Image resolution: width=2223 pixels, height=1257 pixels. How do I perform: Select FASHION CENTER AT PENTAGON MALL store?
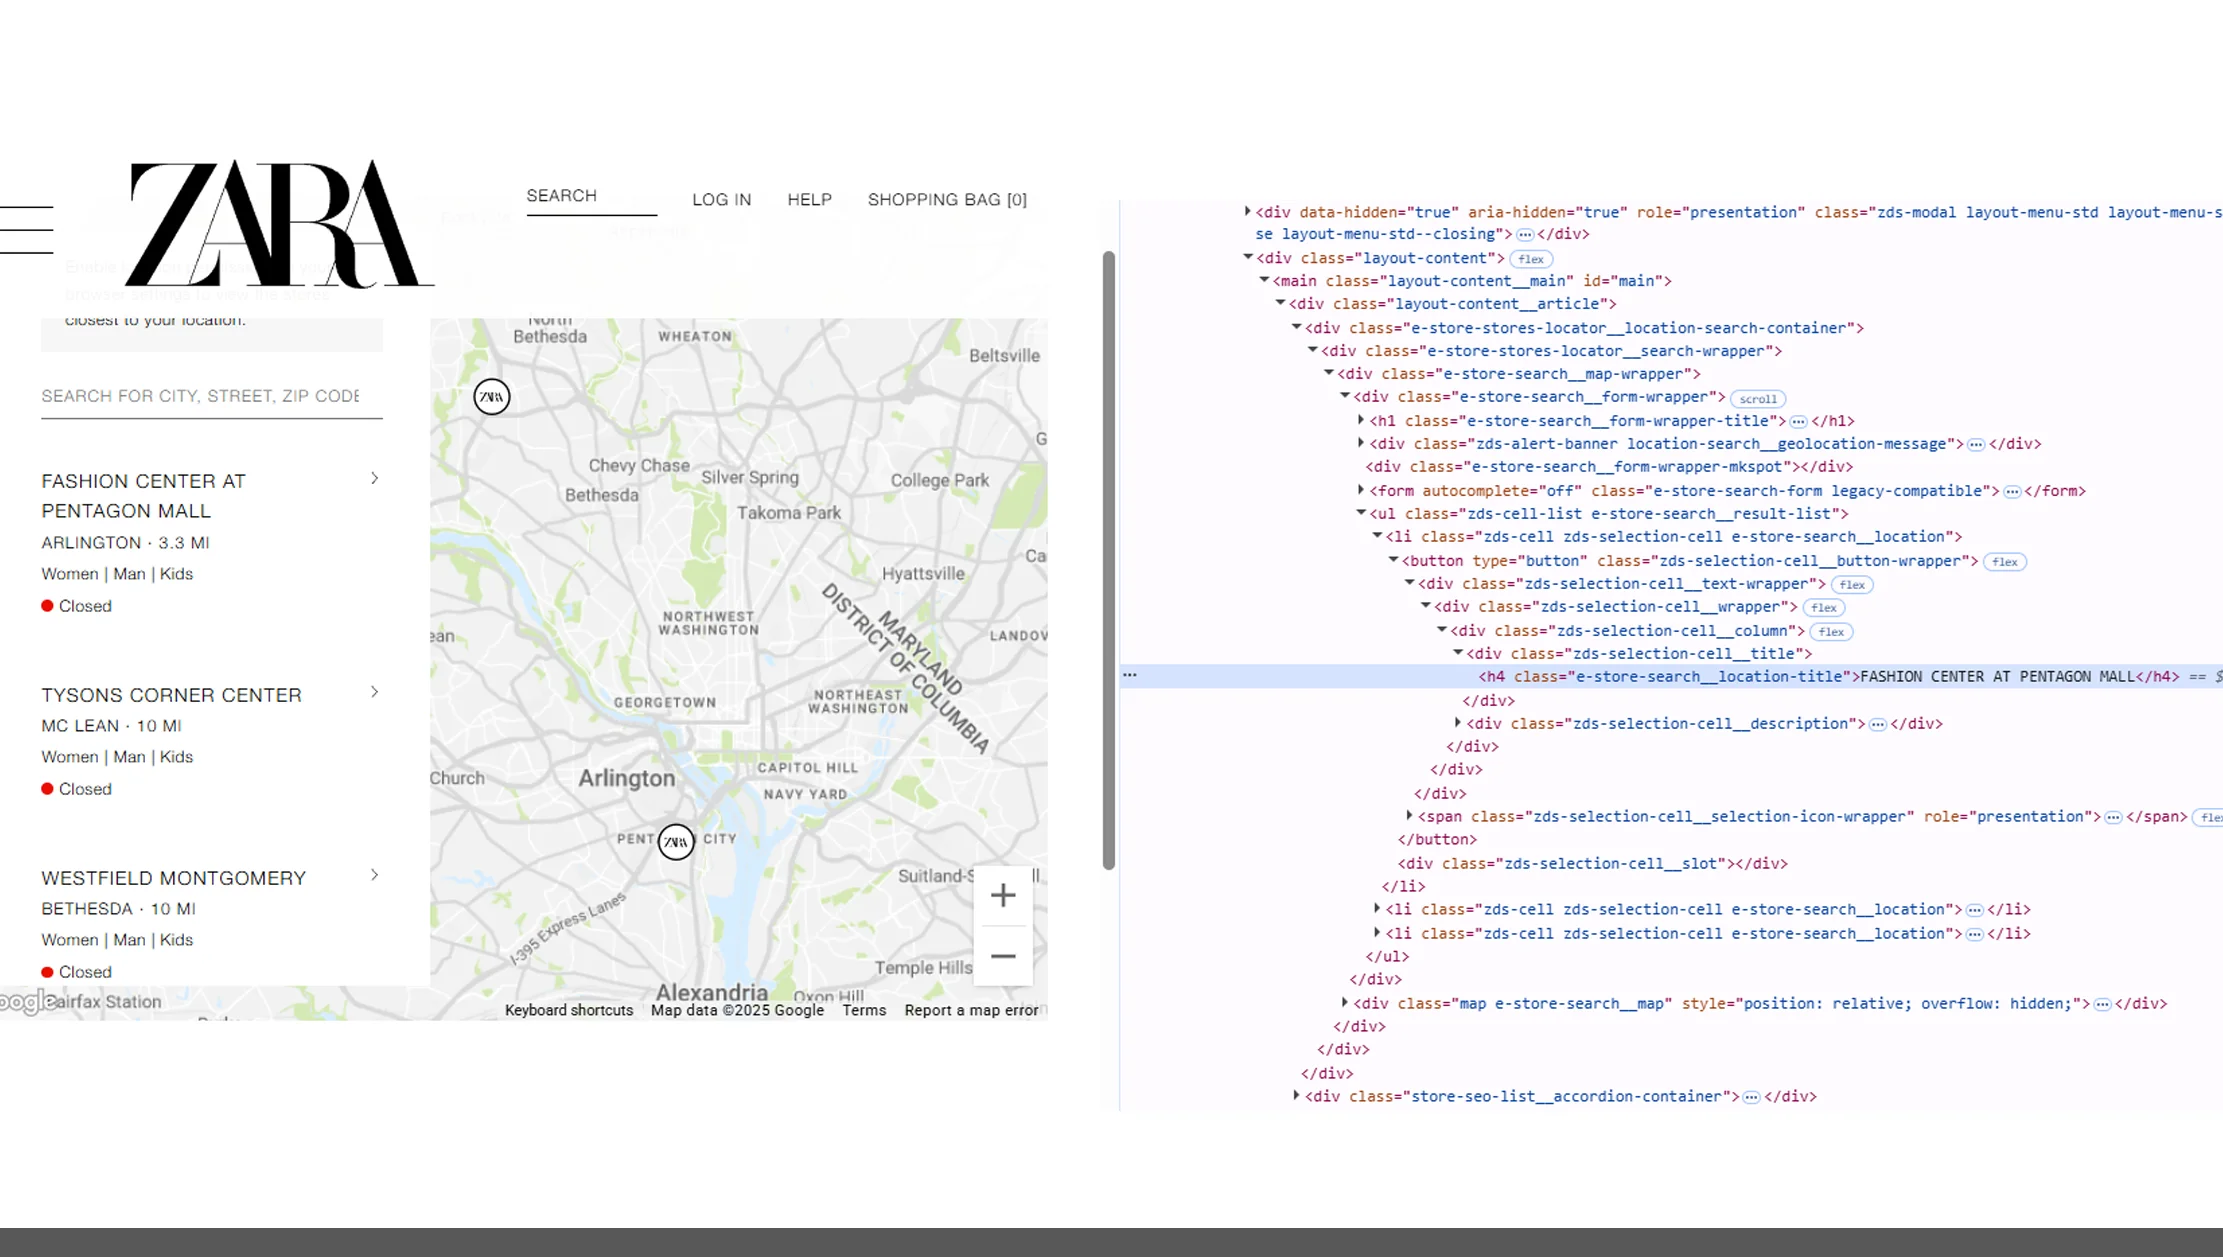tap(143, 496)
